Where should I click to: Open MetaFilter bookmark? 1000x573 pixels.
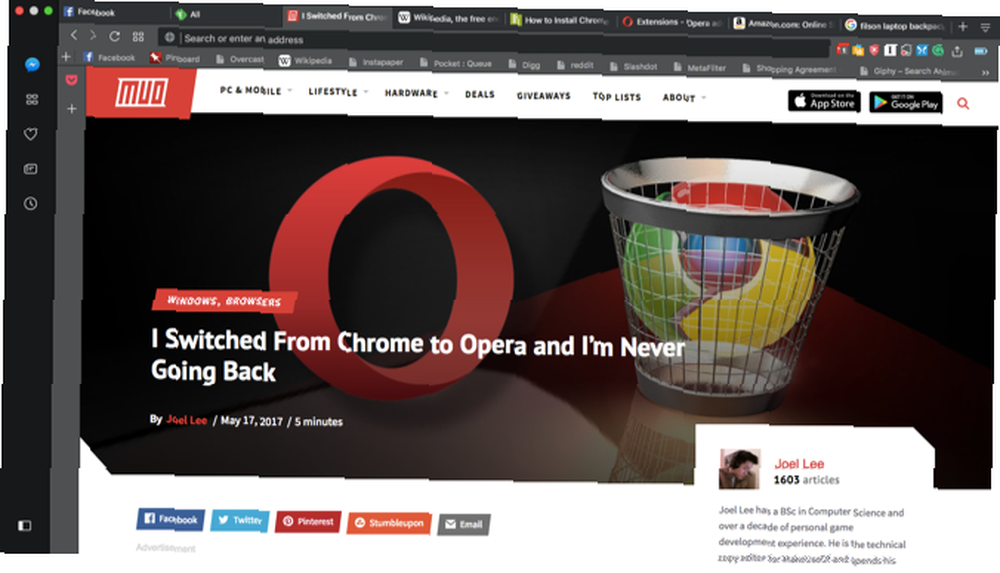700,68
